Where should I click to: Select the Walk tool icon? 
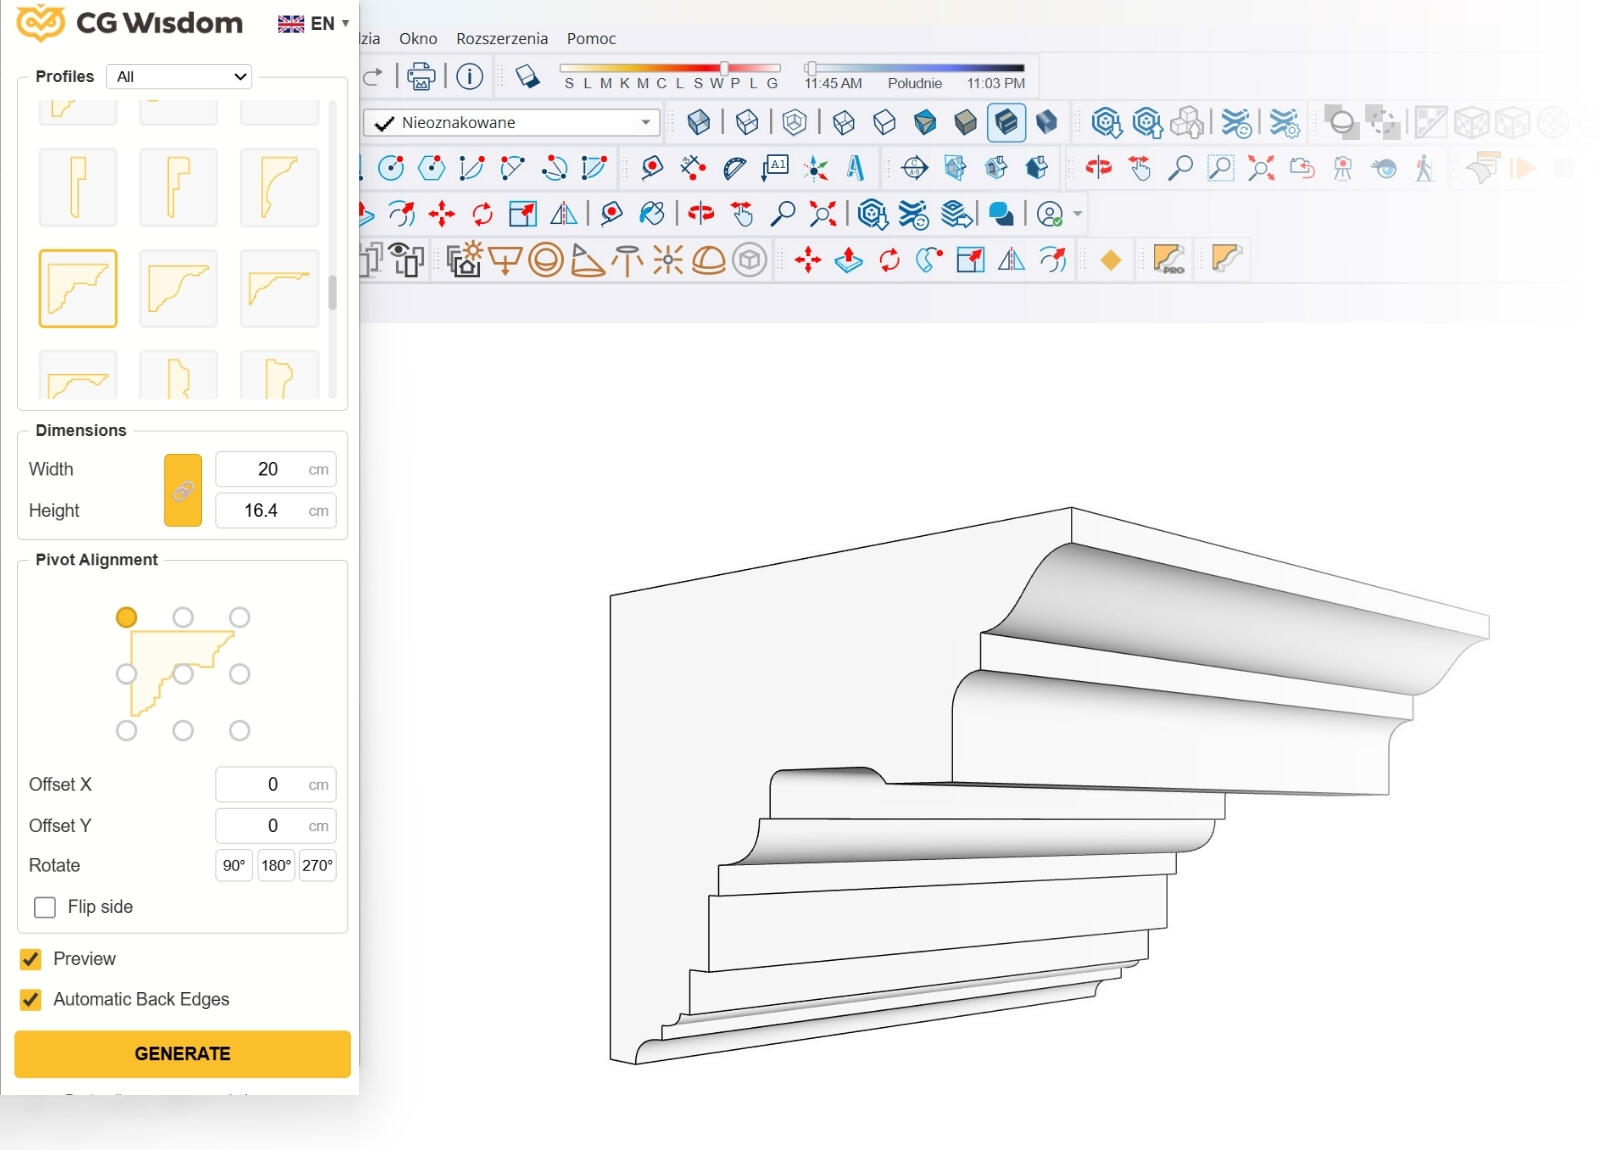1424,168
